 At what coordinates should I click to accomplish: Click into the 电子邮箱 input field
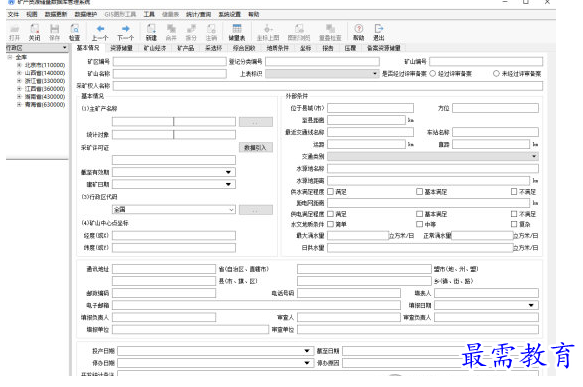click(256, 305)
